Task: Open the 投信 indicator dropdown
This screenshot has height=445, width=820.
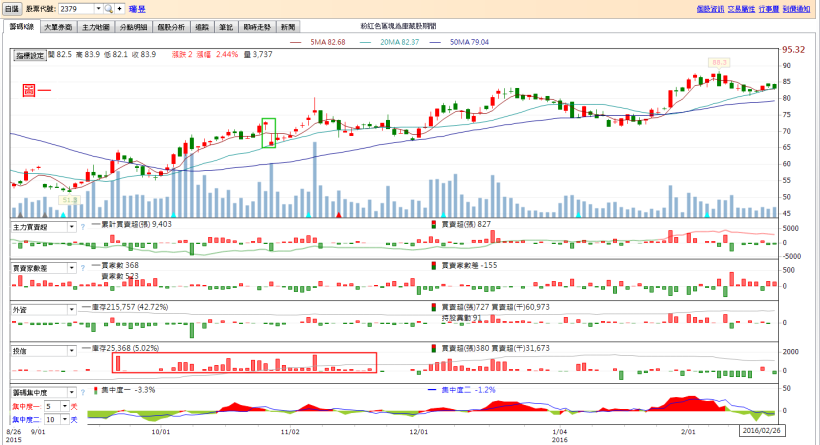Action: [x=71, y=351]
